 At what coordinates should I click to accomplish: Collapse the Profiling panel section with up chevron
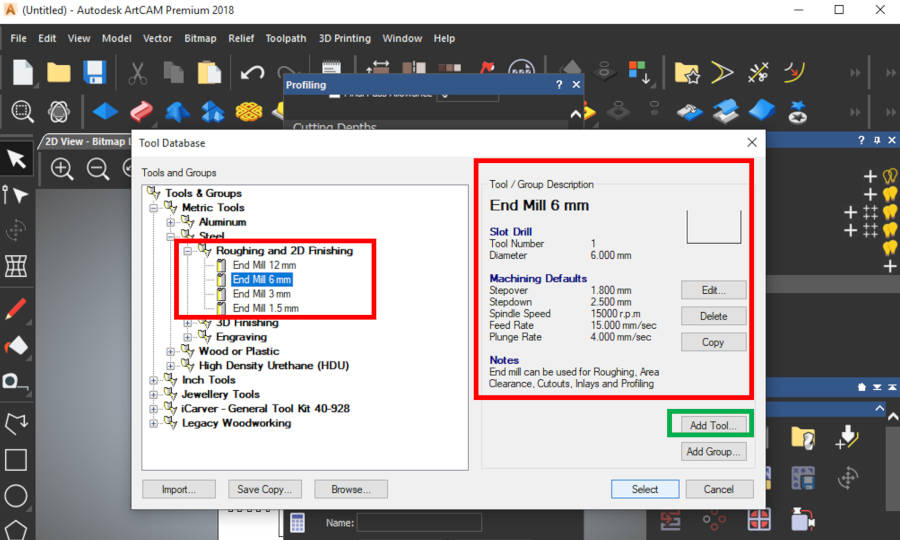point(576,114)
